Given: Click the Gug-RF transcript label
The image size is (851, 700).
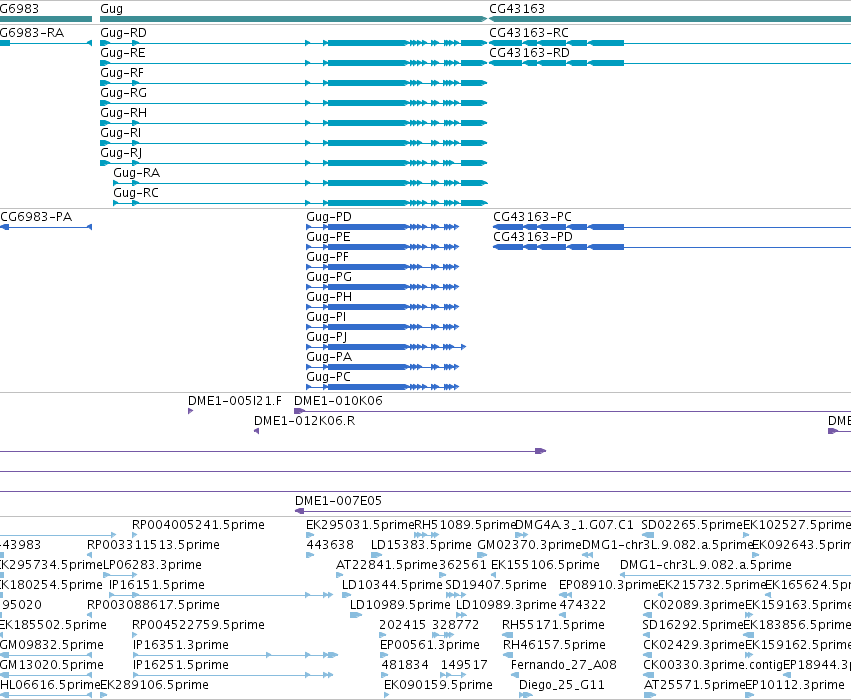Looking at the screenshot, I should (122, 73).
